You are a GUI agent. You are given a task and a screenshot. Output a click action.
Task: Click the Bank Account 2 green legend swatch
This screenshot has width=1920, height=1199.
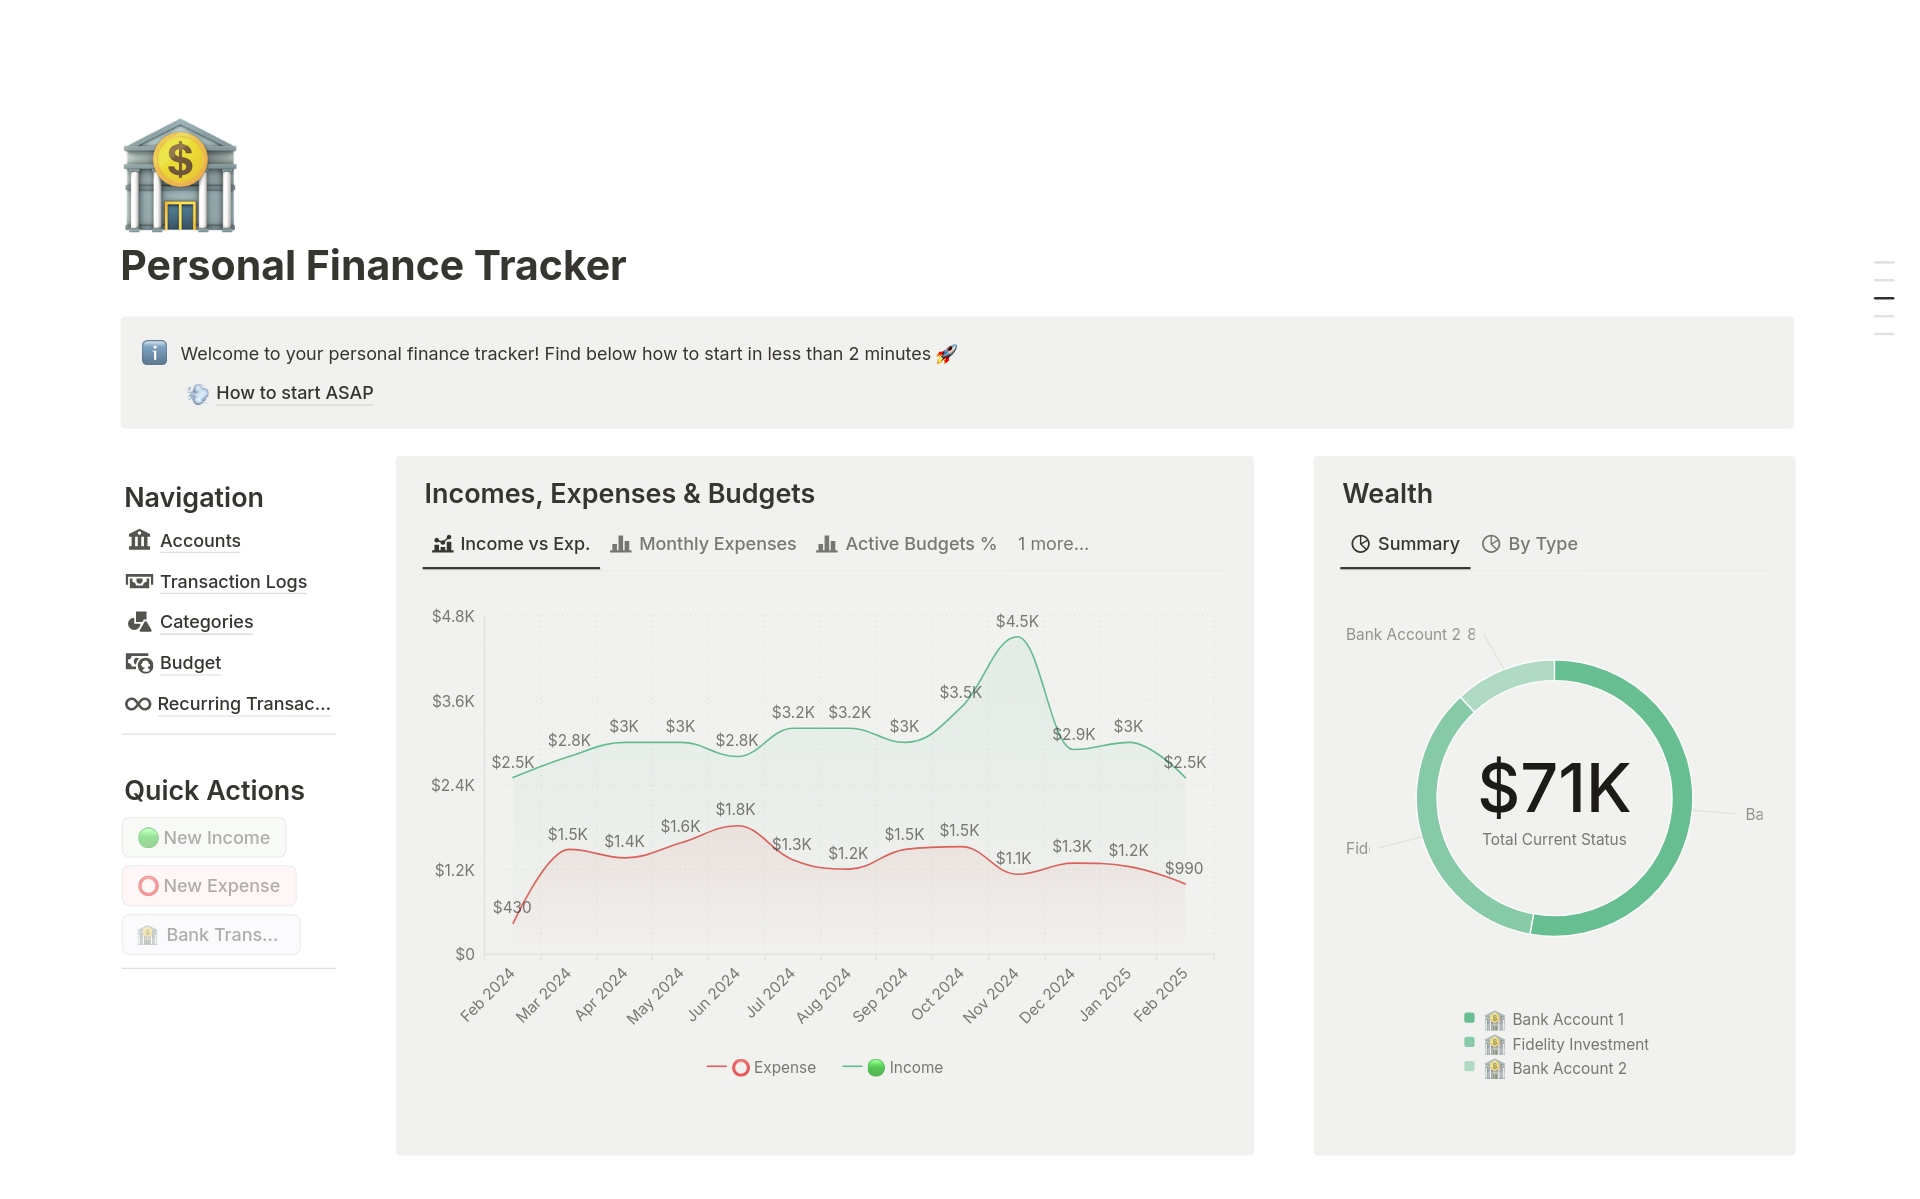(1469, 1067)
